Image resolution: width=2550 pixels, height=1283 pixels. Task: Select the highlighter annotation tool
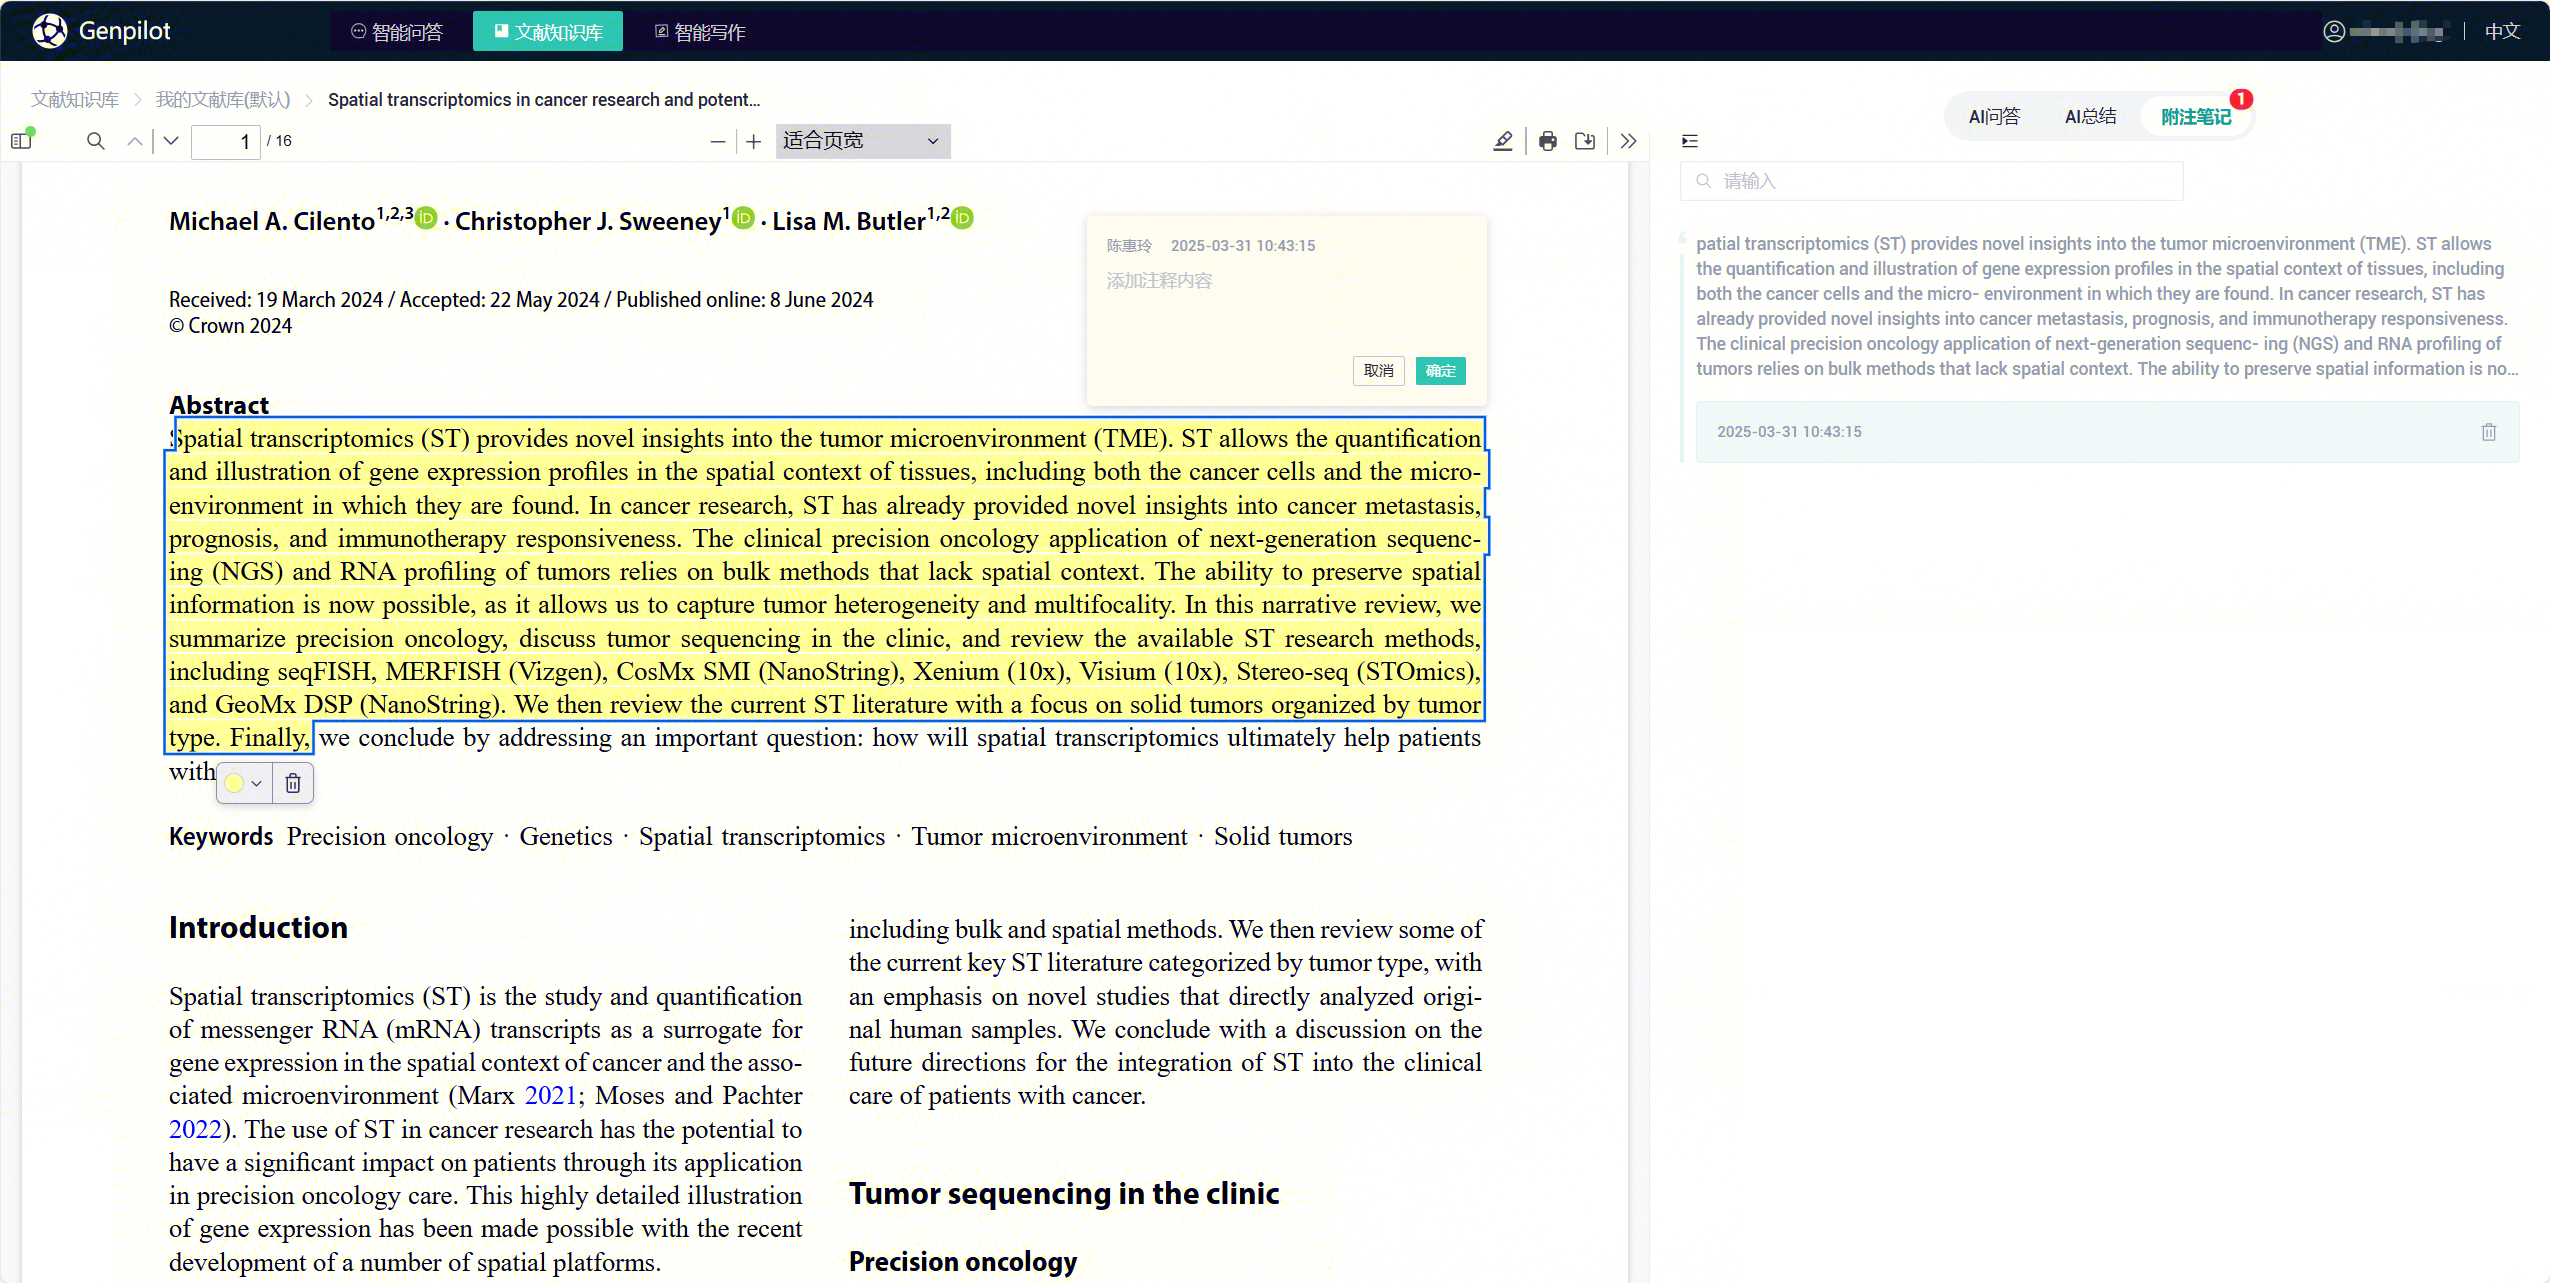point(1503,141)
